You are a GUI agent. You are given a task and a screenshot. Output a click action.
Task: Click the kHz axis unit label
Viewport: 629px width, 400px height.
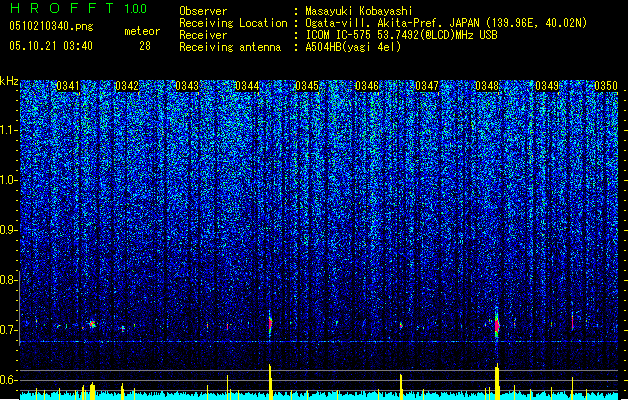[9, 81]
